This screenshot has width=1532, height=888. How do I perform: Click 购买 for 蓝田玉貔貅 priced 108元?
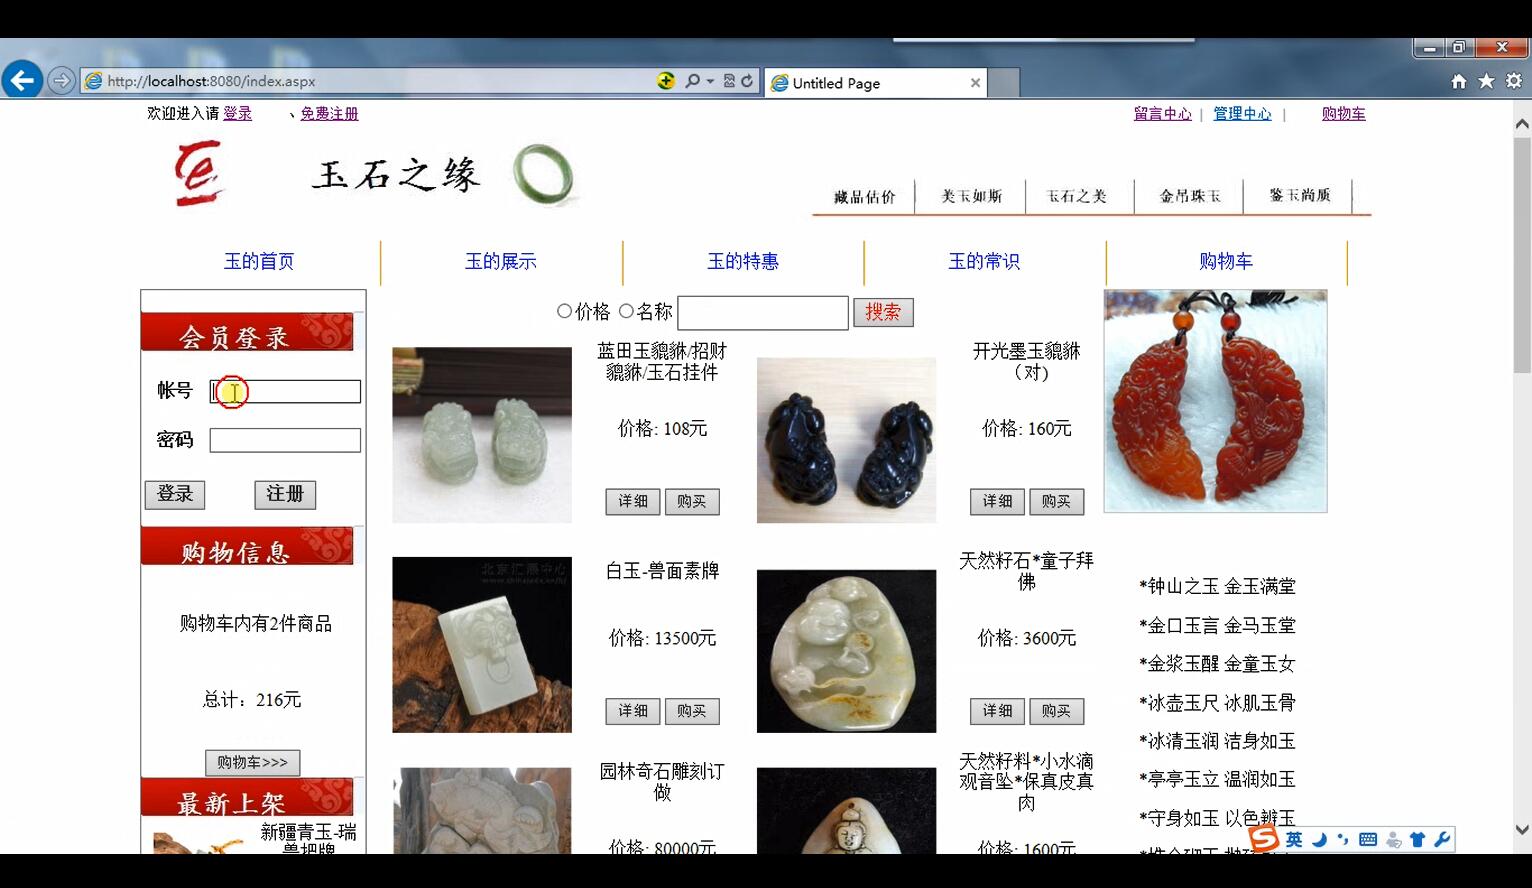tap(692, 502)
